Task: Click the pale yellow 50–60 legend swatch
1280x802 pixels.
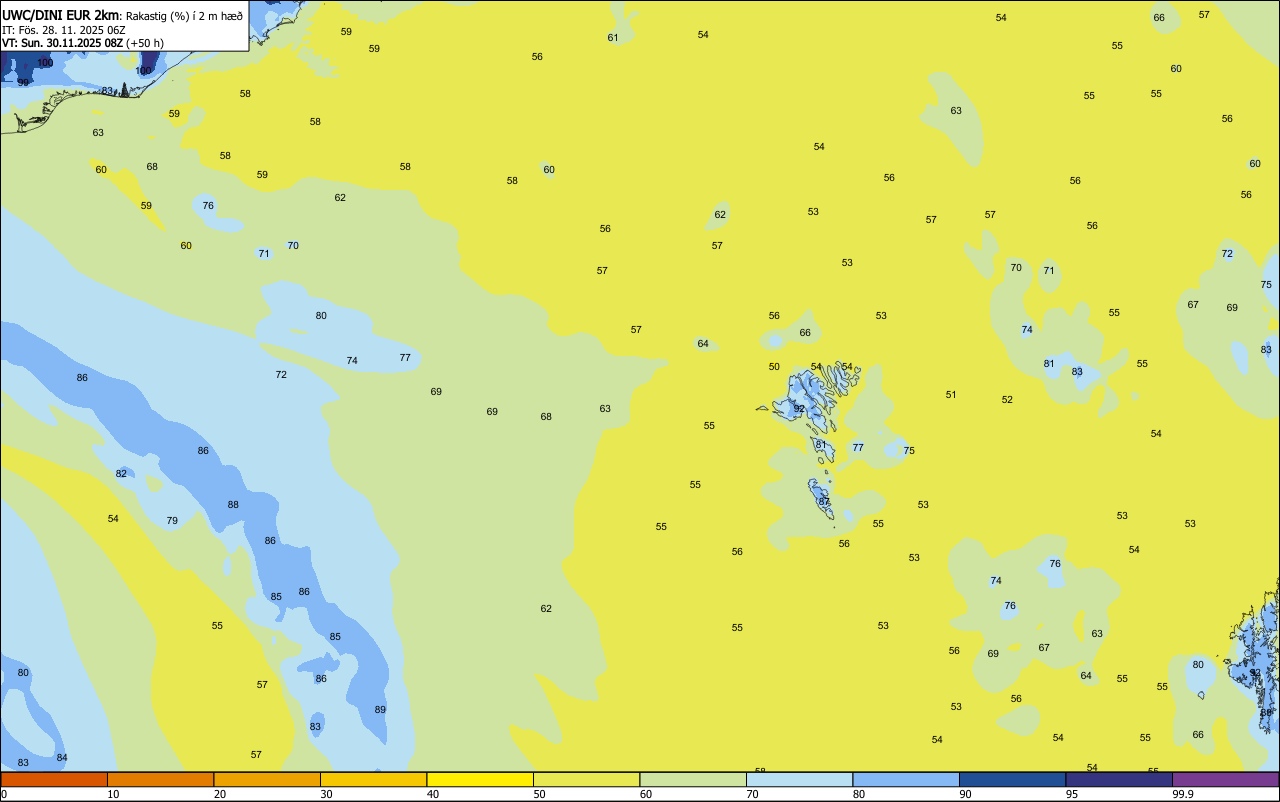Action: click(586, 779)
